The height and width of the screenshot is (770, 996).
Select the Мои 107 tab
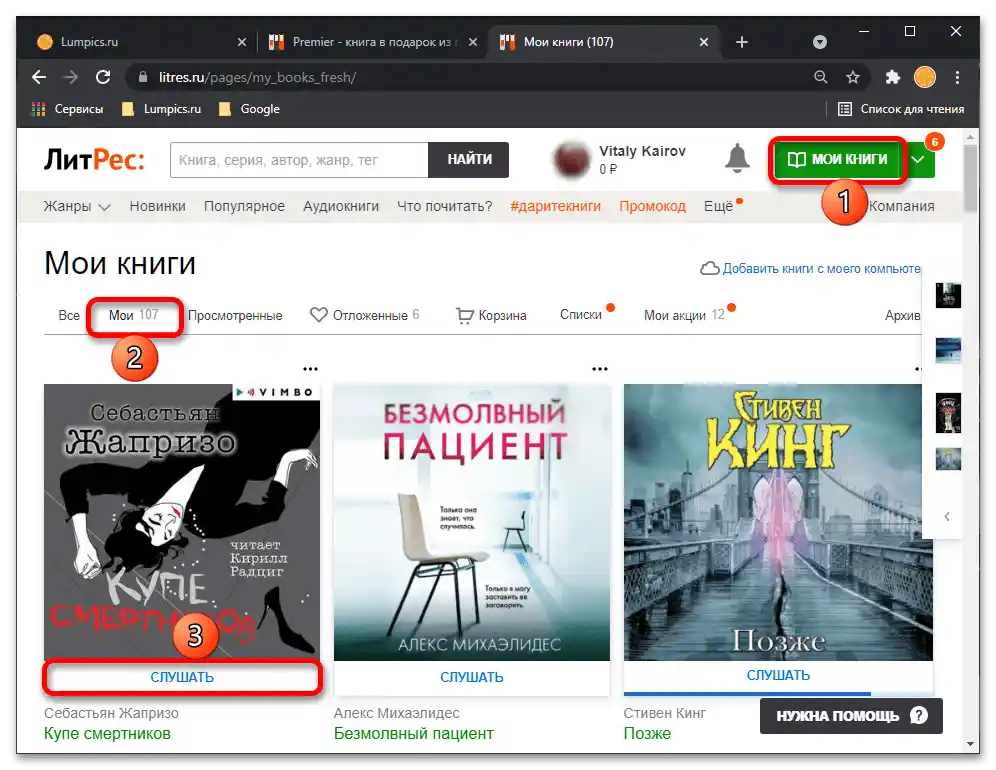pos(133,315)
